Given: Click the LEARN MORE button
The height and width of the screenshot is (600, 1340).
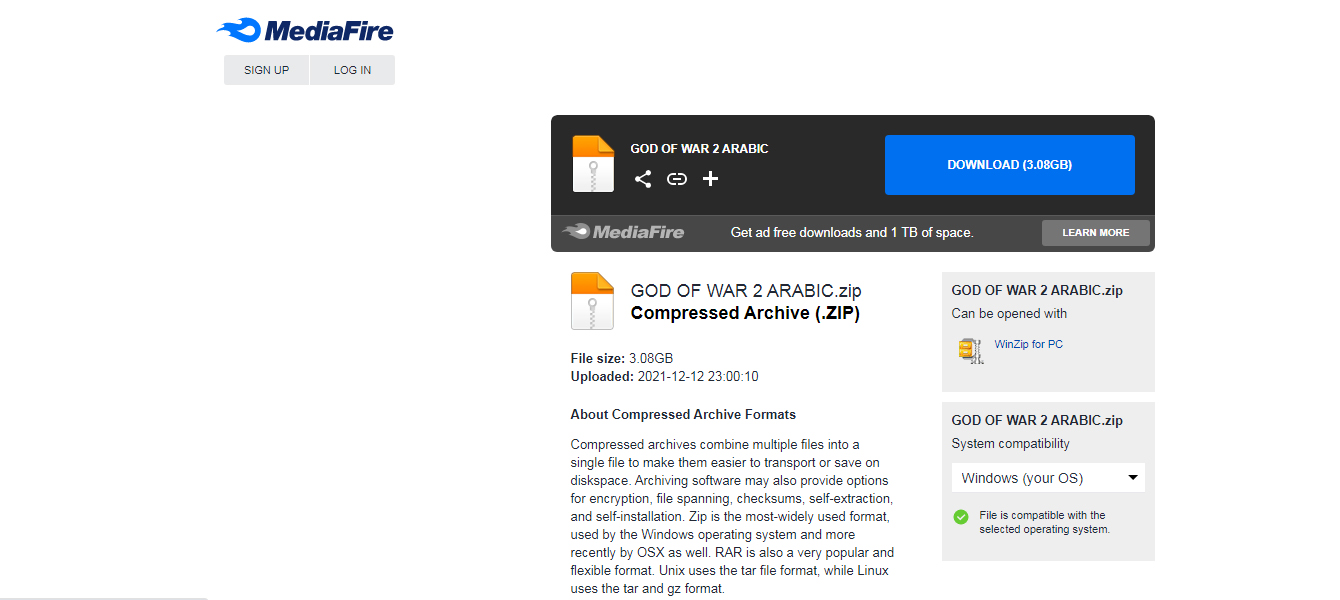Looking at the screenshot, I should (x=1095, y=233).
